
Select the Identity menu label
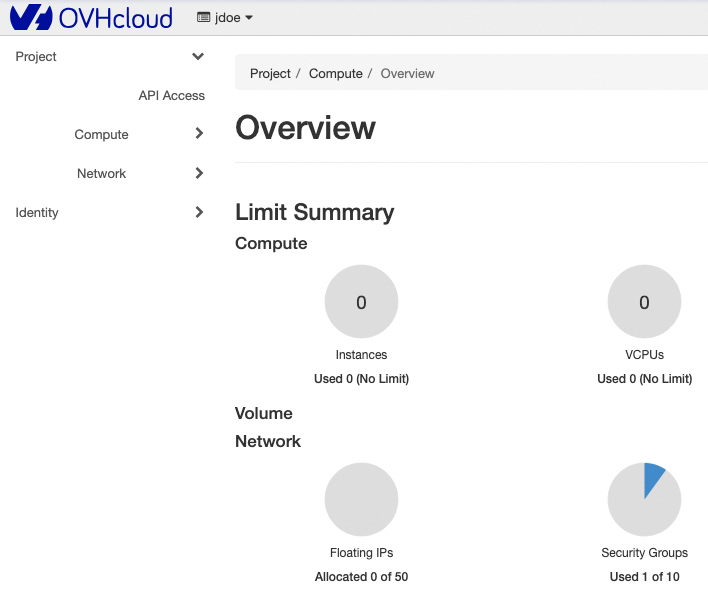tap(37, 213)
